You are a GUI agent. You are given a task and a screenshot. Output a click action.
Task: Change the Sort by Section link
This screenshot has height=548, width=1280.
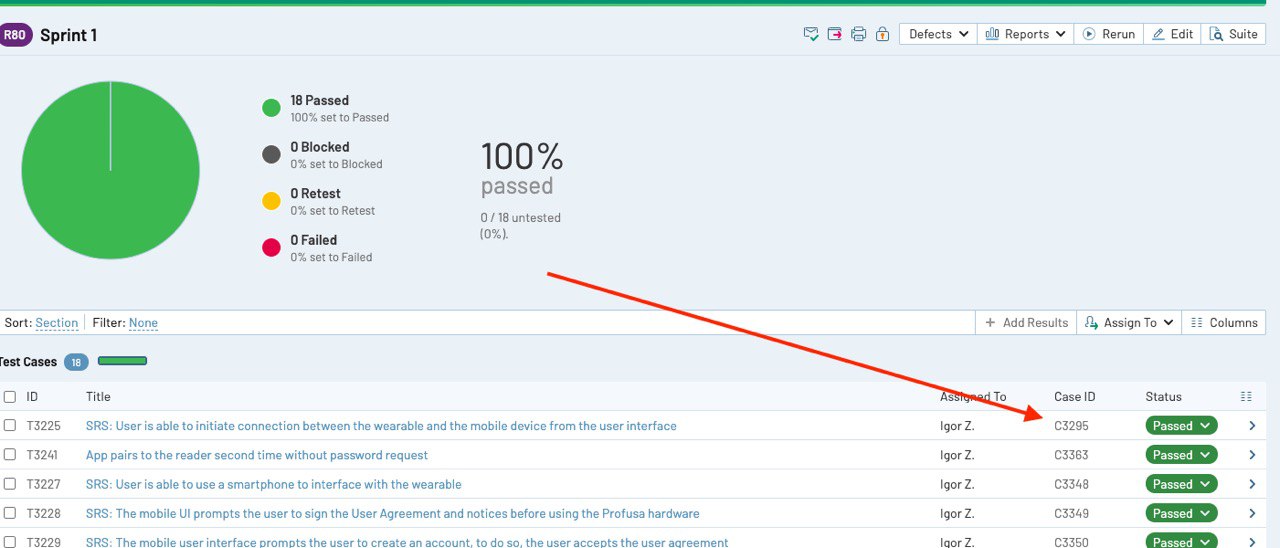tap(56, 323)
